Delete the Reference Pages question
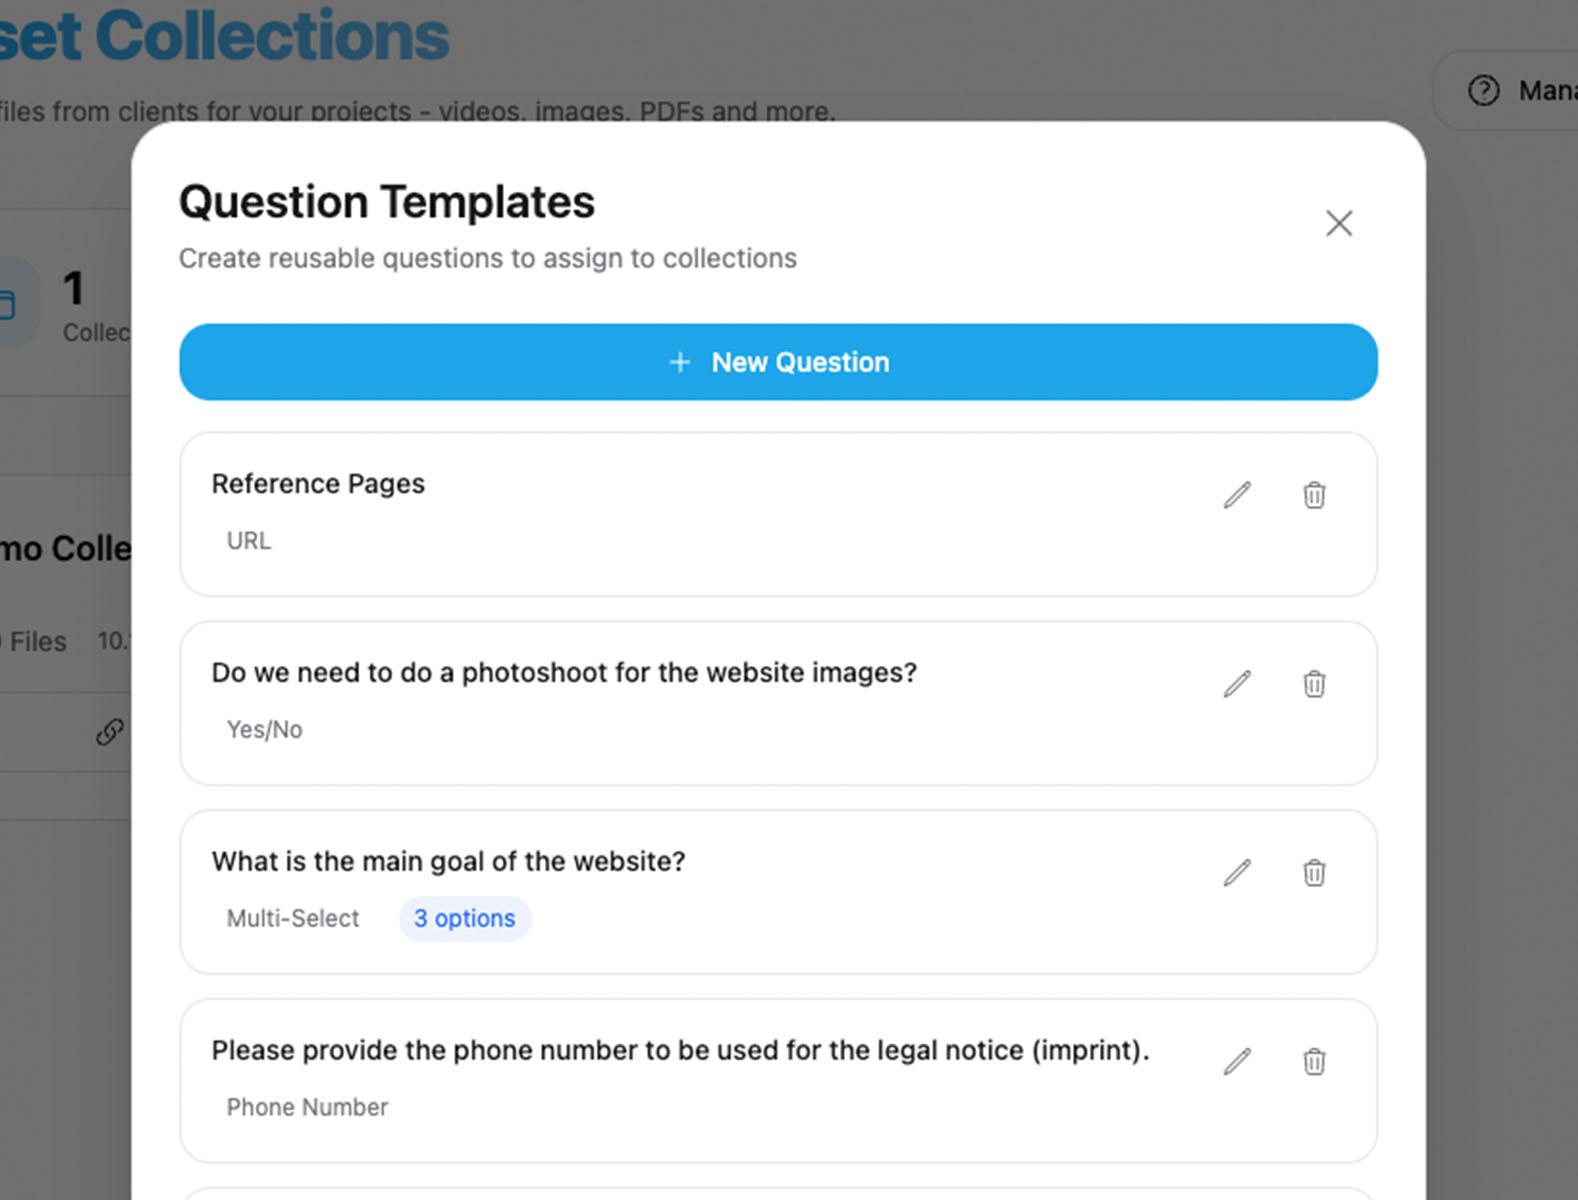This screenshot has height=1200, width=1578. [1314, 495]
